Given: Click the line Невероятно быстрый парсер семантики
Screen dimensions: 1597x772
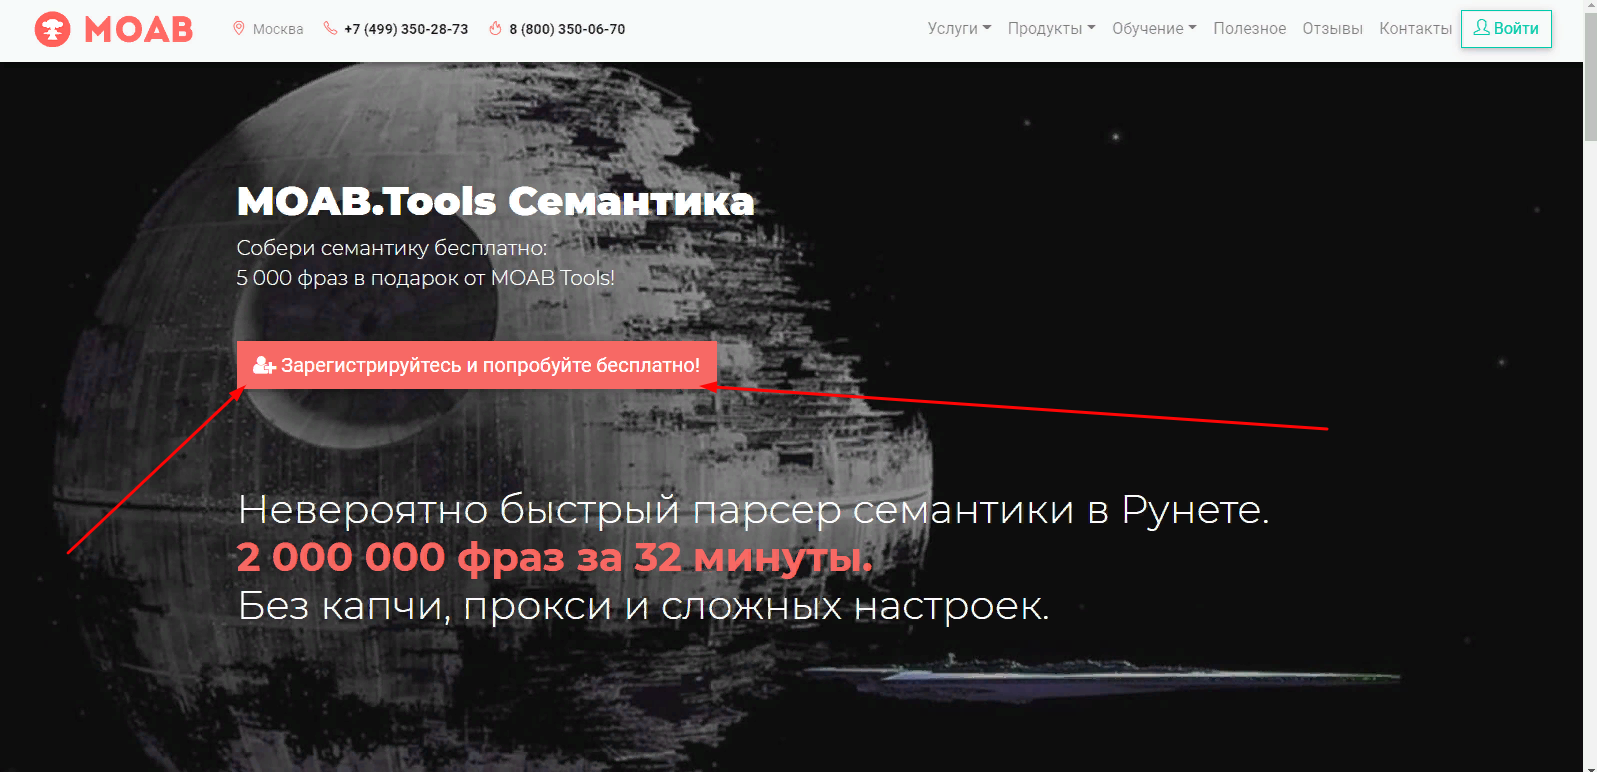Looking at the screenshot, I should [753, 510].
